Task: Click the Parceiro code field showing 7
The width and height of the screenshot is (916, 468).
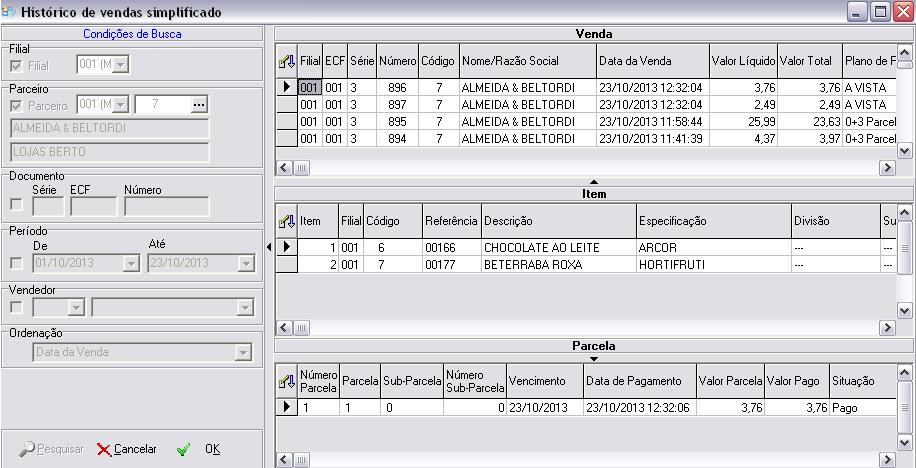Action: click(163, 105)
